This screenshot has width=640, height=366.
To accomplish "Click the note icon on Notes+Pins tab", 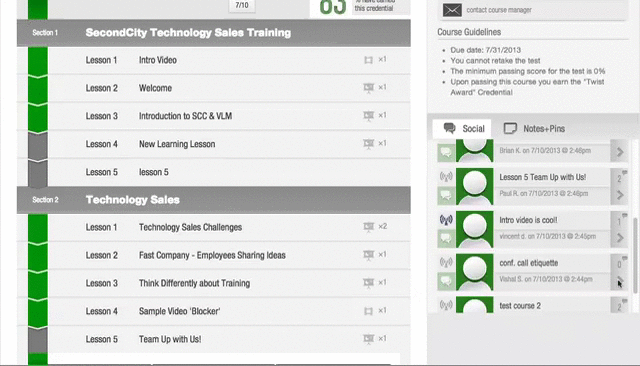I will click(x=510, y=129).
